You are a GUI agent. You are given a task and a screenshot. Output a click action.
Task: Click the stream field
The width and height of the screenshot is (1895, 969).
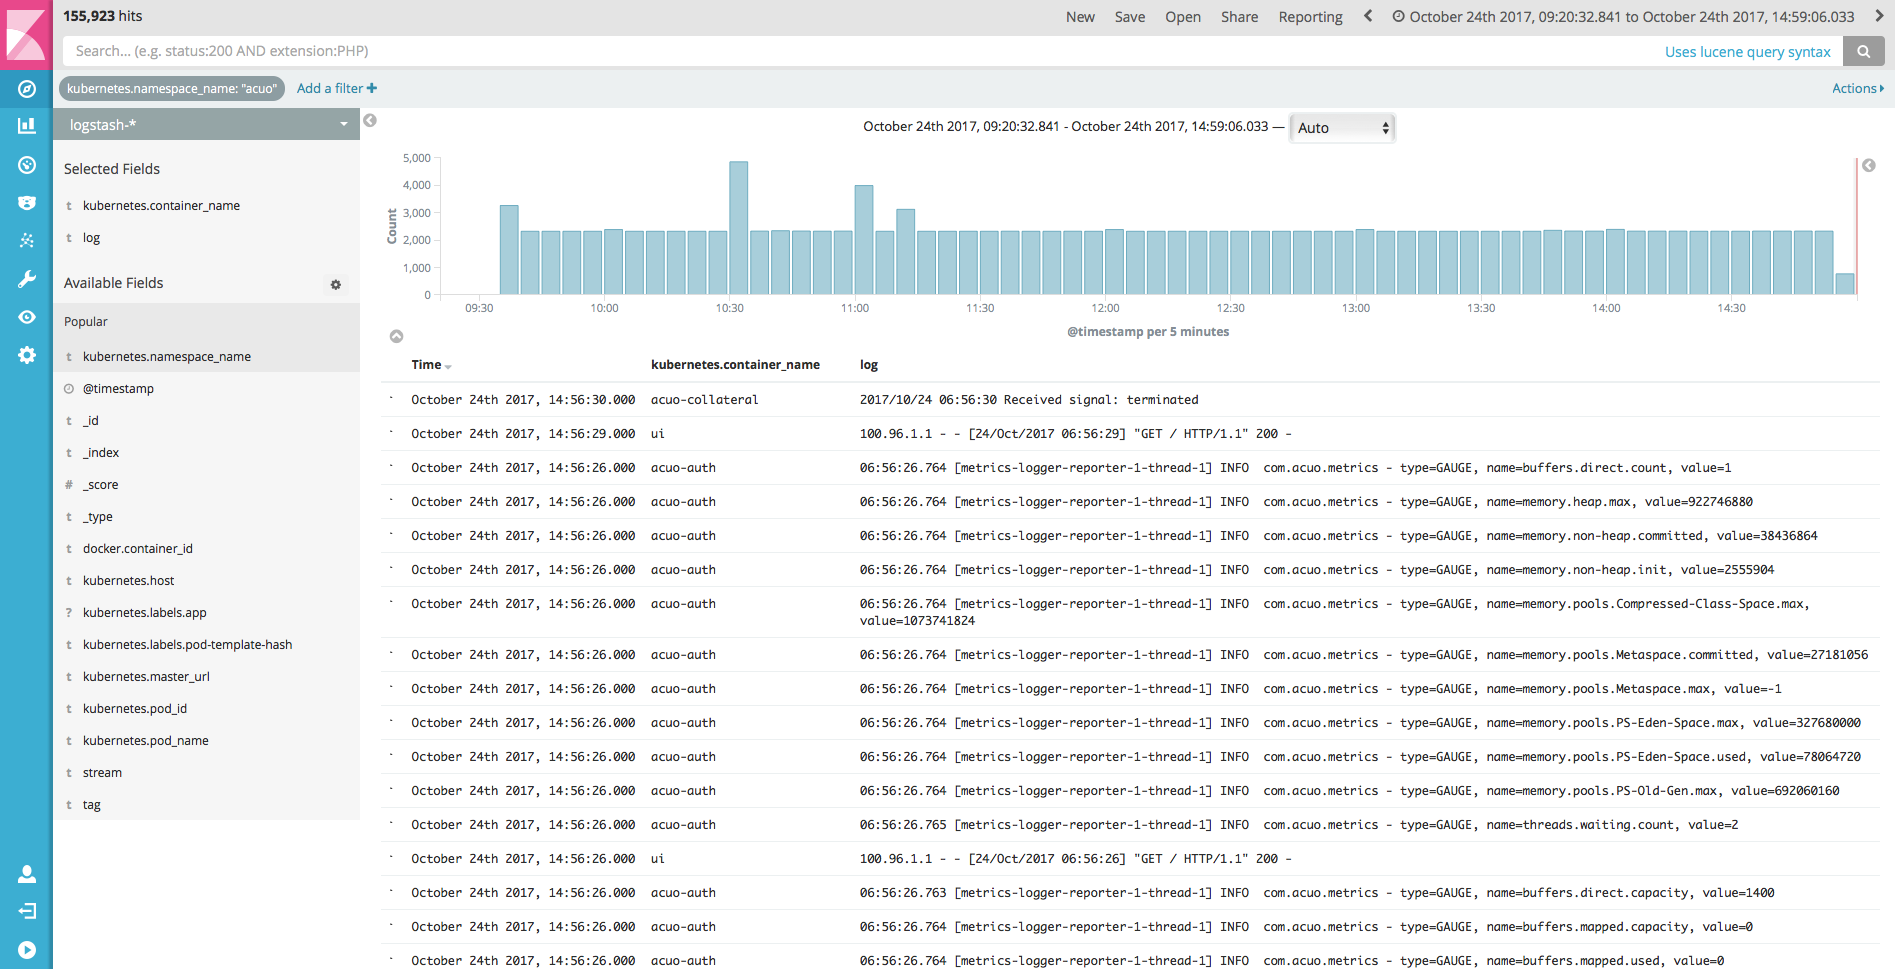pyautogui.click(x=102, y=773)
